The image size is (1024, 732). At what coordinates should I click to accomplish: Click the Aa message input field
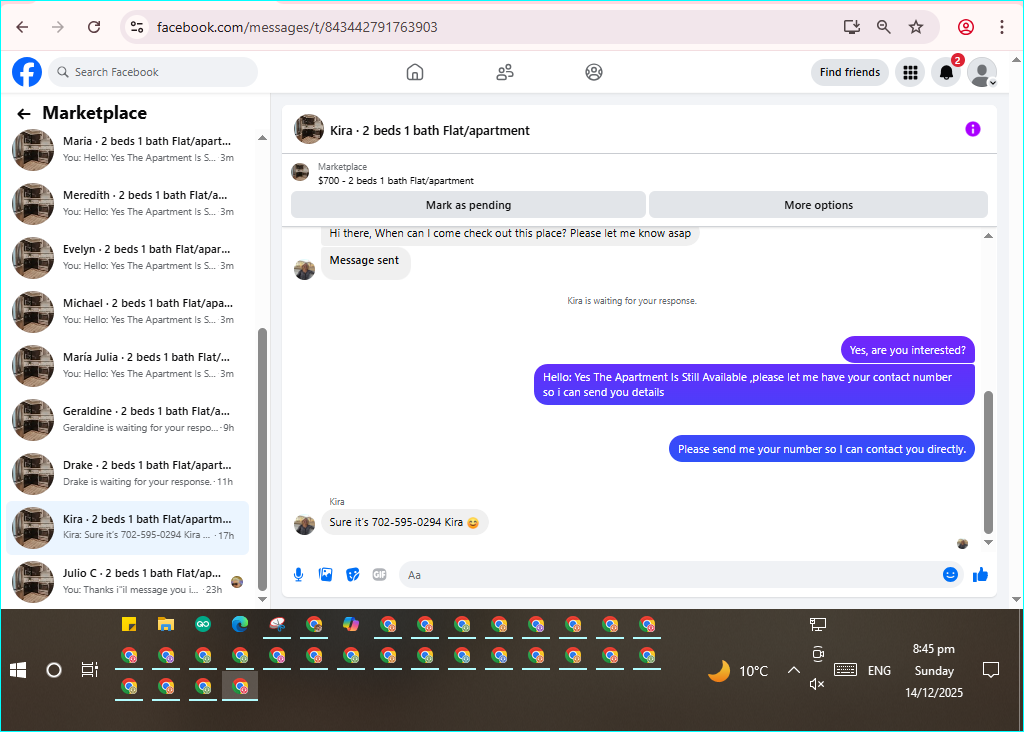point(669,575)
